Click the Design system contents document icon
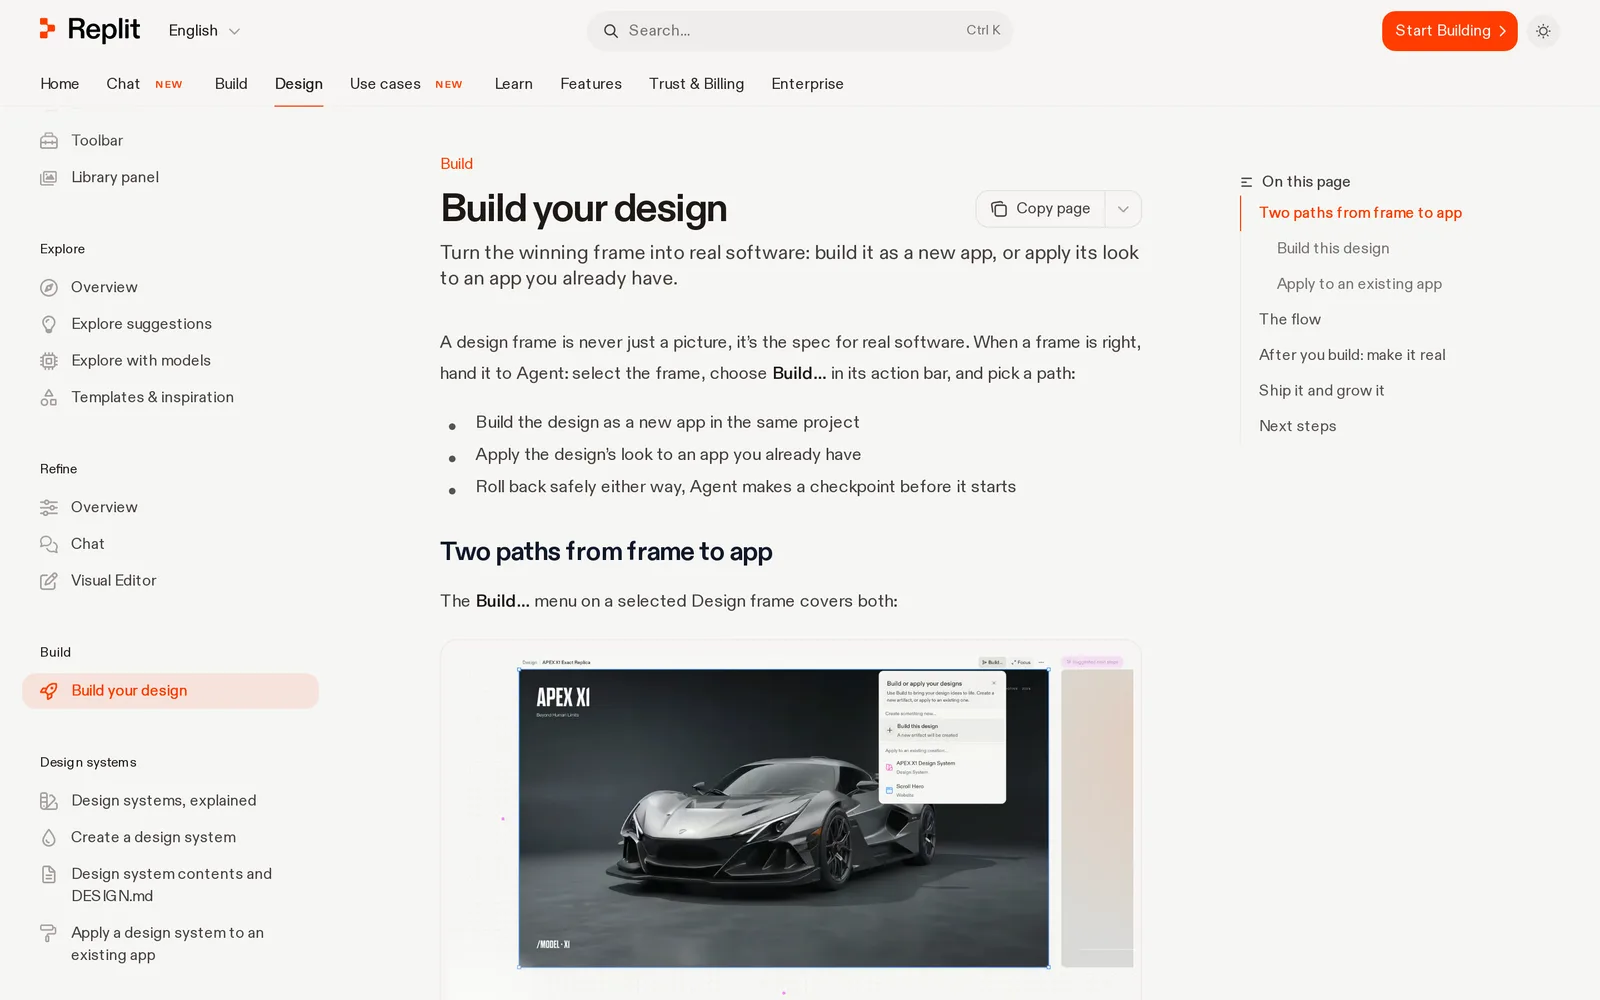 pyautogui.click(x=49, y=874)
